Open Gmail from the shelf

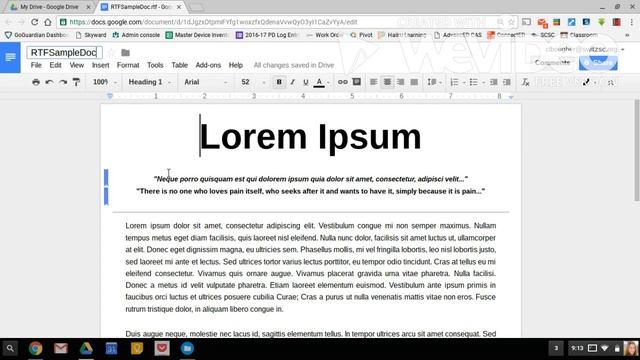[x=61, y=348]
